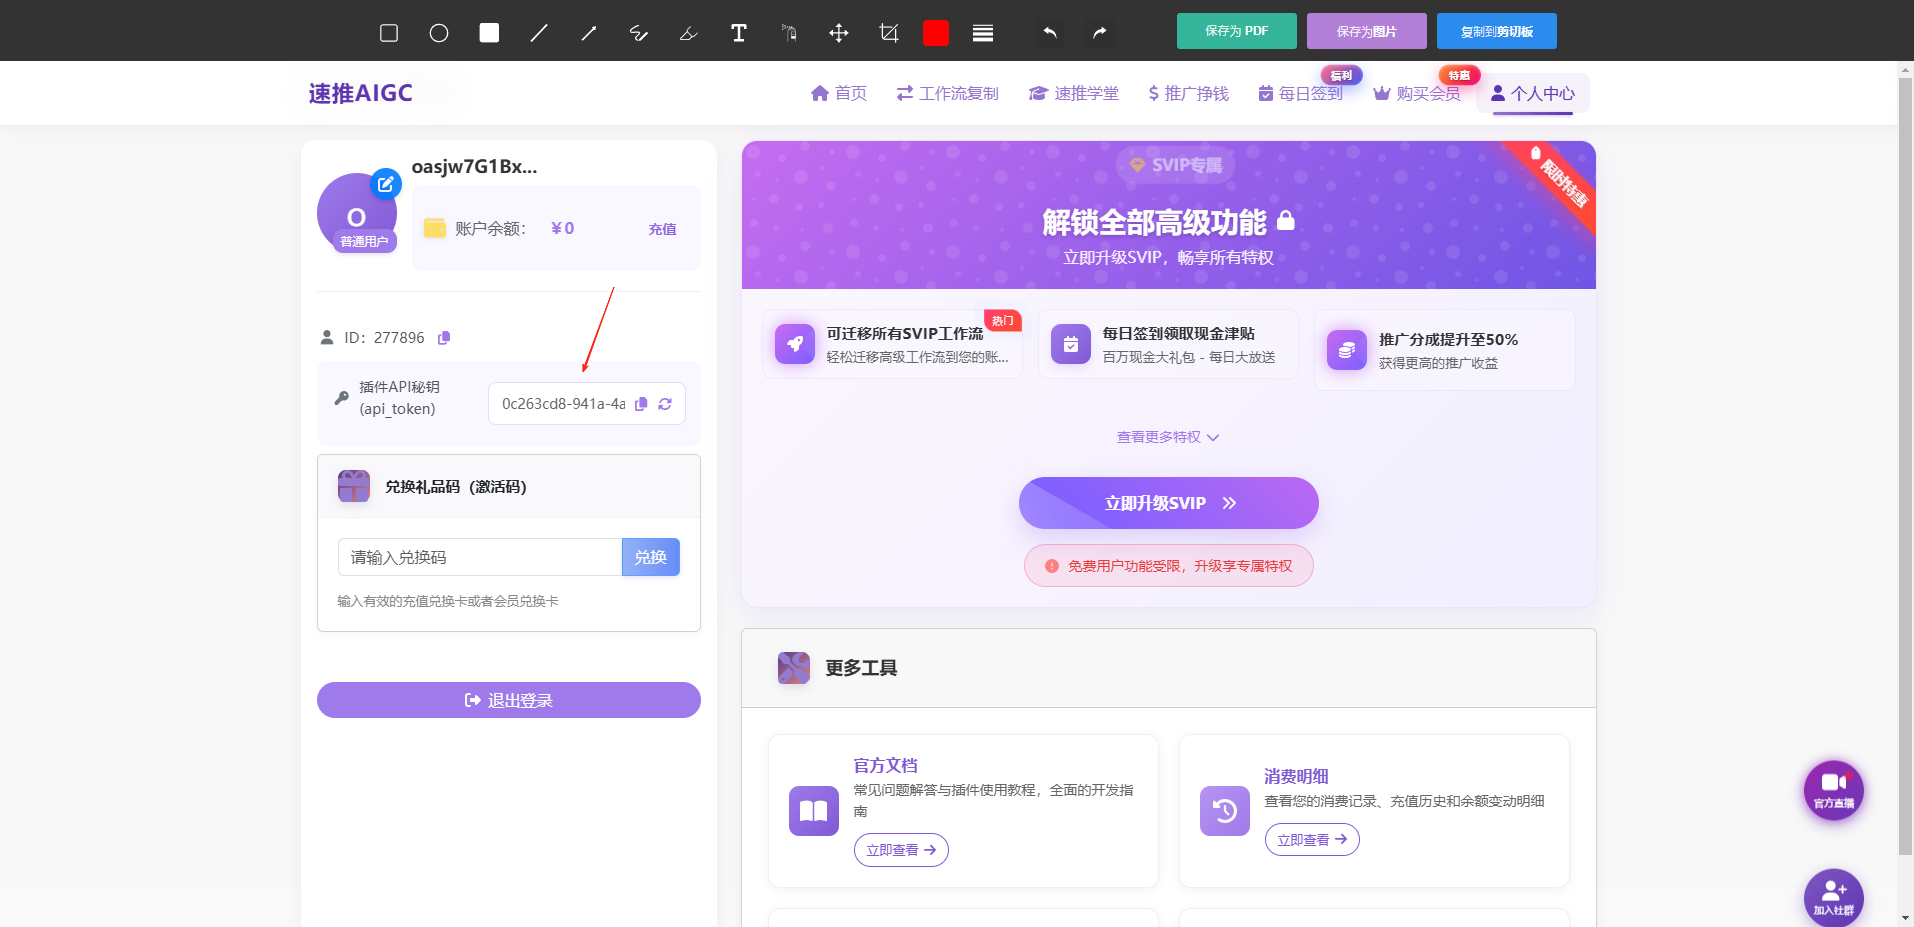Click the 官方文档 title link
1914x927 pixels.
[x=886, y=766]
